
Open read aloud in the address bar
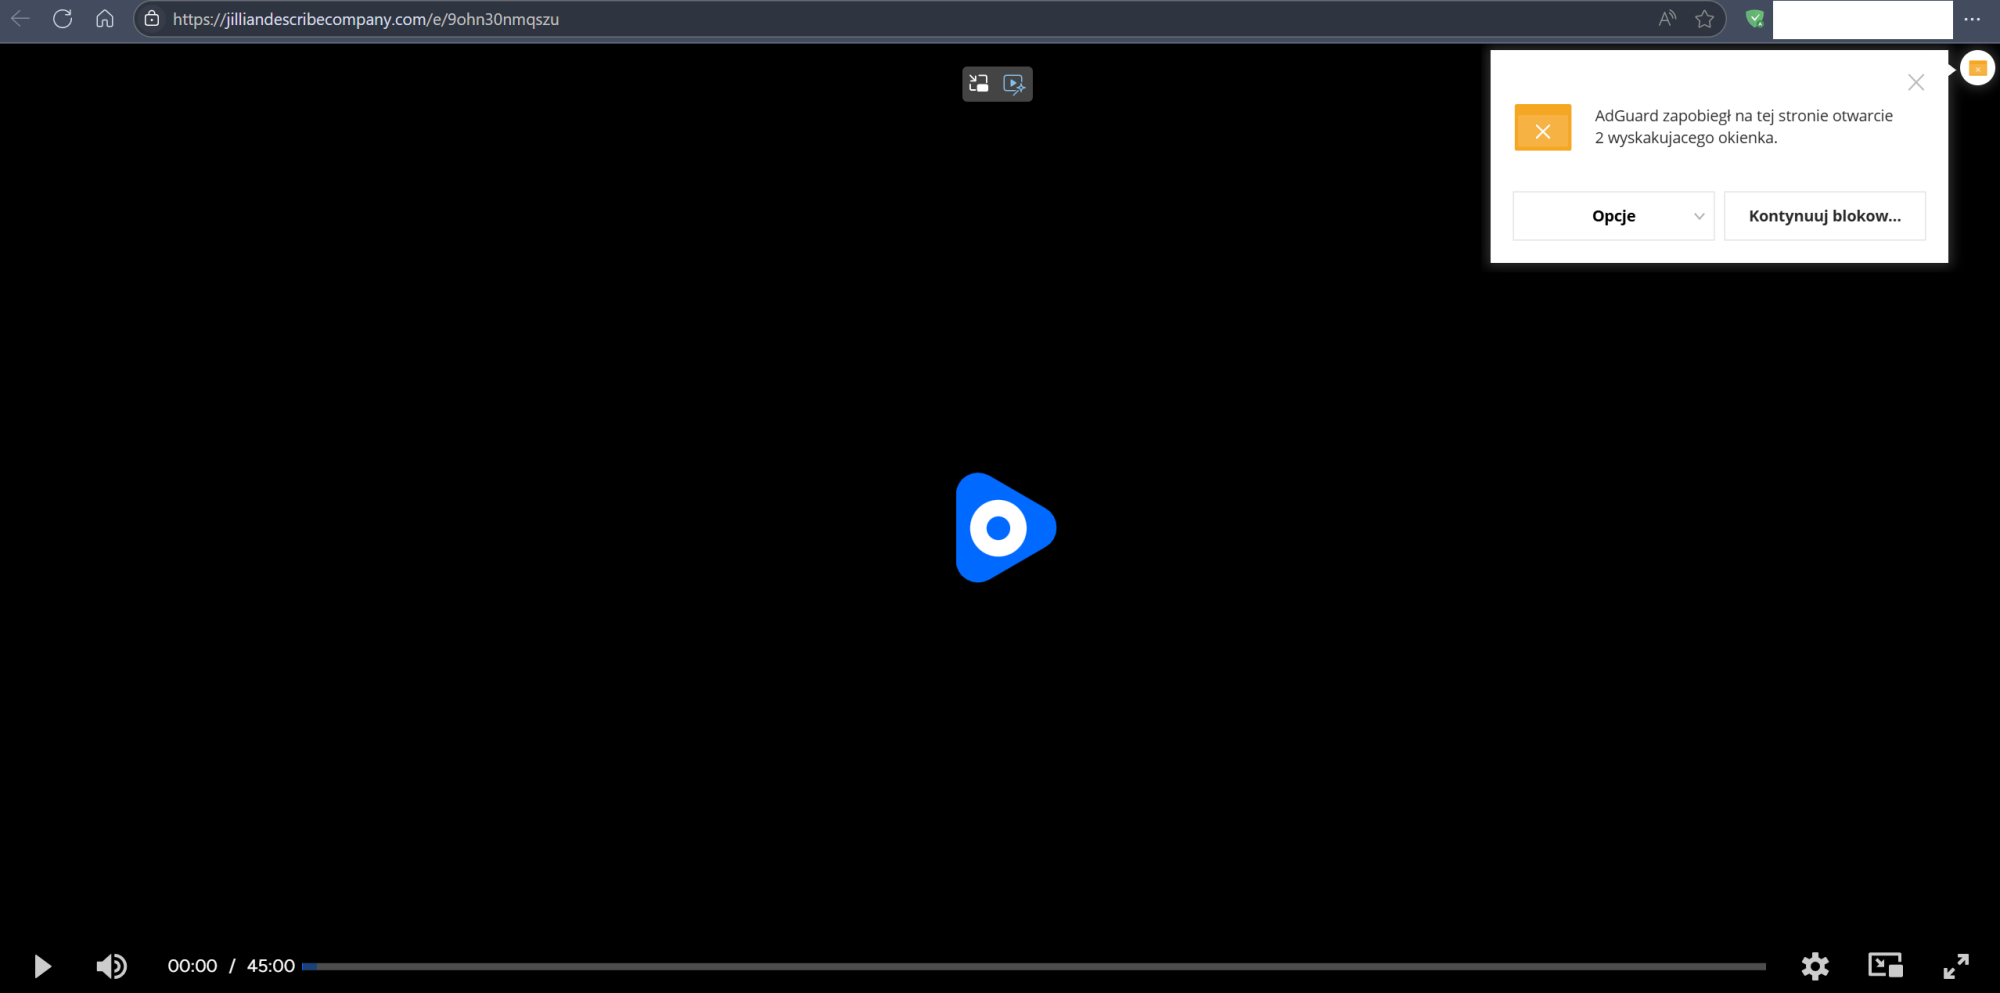(x=1667, y=18)
